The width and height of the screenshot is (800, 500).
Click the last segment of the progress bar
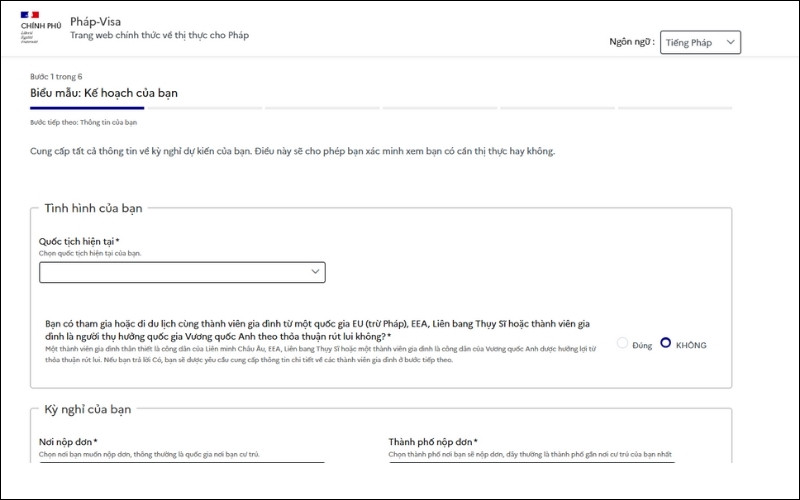pos(674,107)
